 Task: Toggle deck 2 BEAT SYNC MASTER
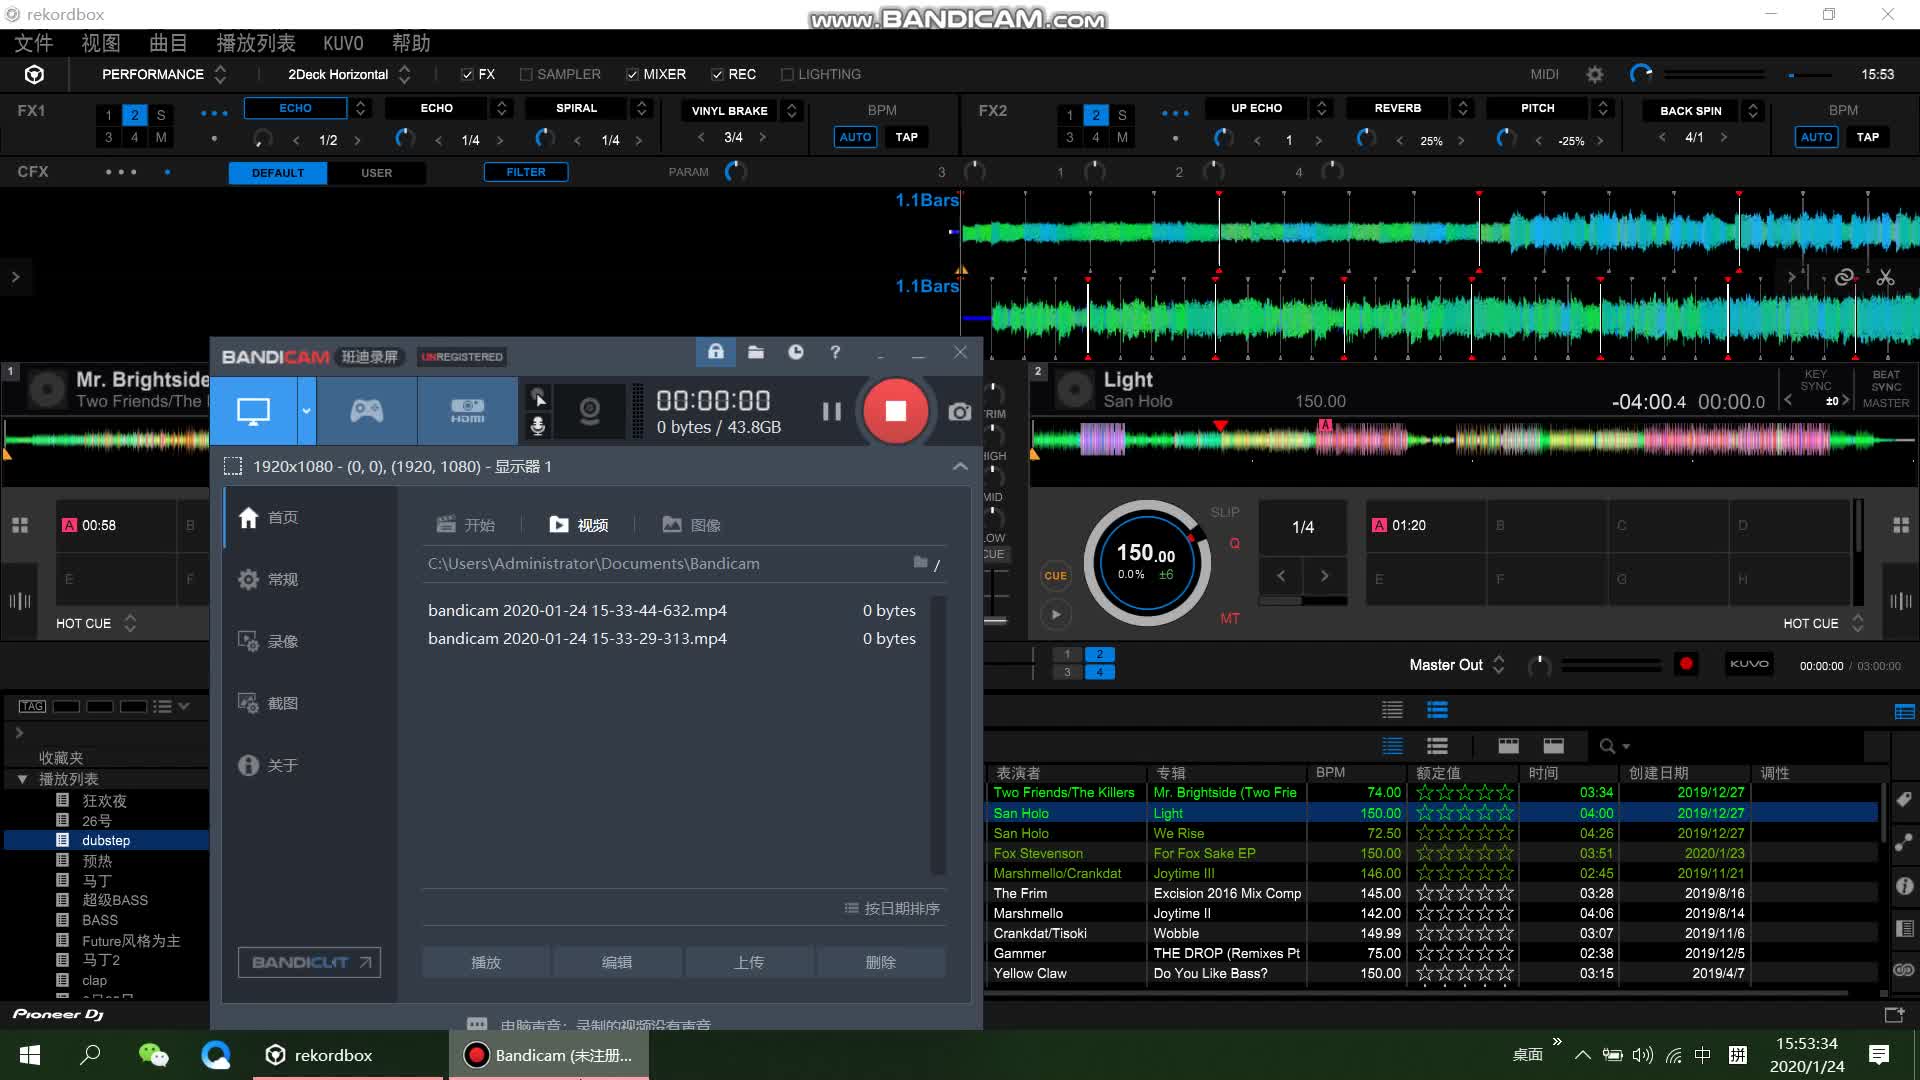pos(1886,388)
